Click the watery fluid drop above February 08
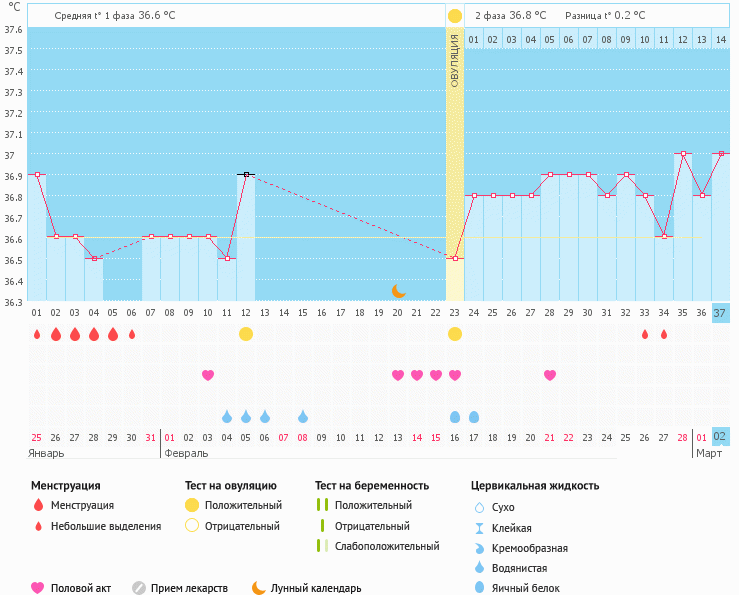Viewport: 739px width, 595px height. tap(303, 416)
